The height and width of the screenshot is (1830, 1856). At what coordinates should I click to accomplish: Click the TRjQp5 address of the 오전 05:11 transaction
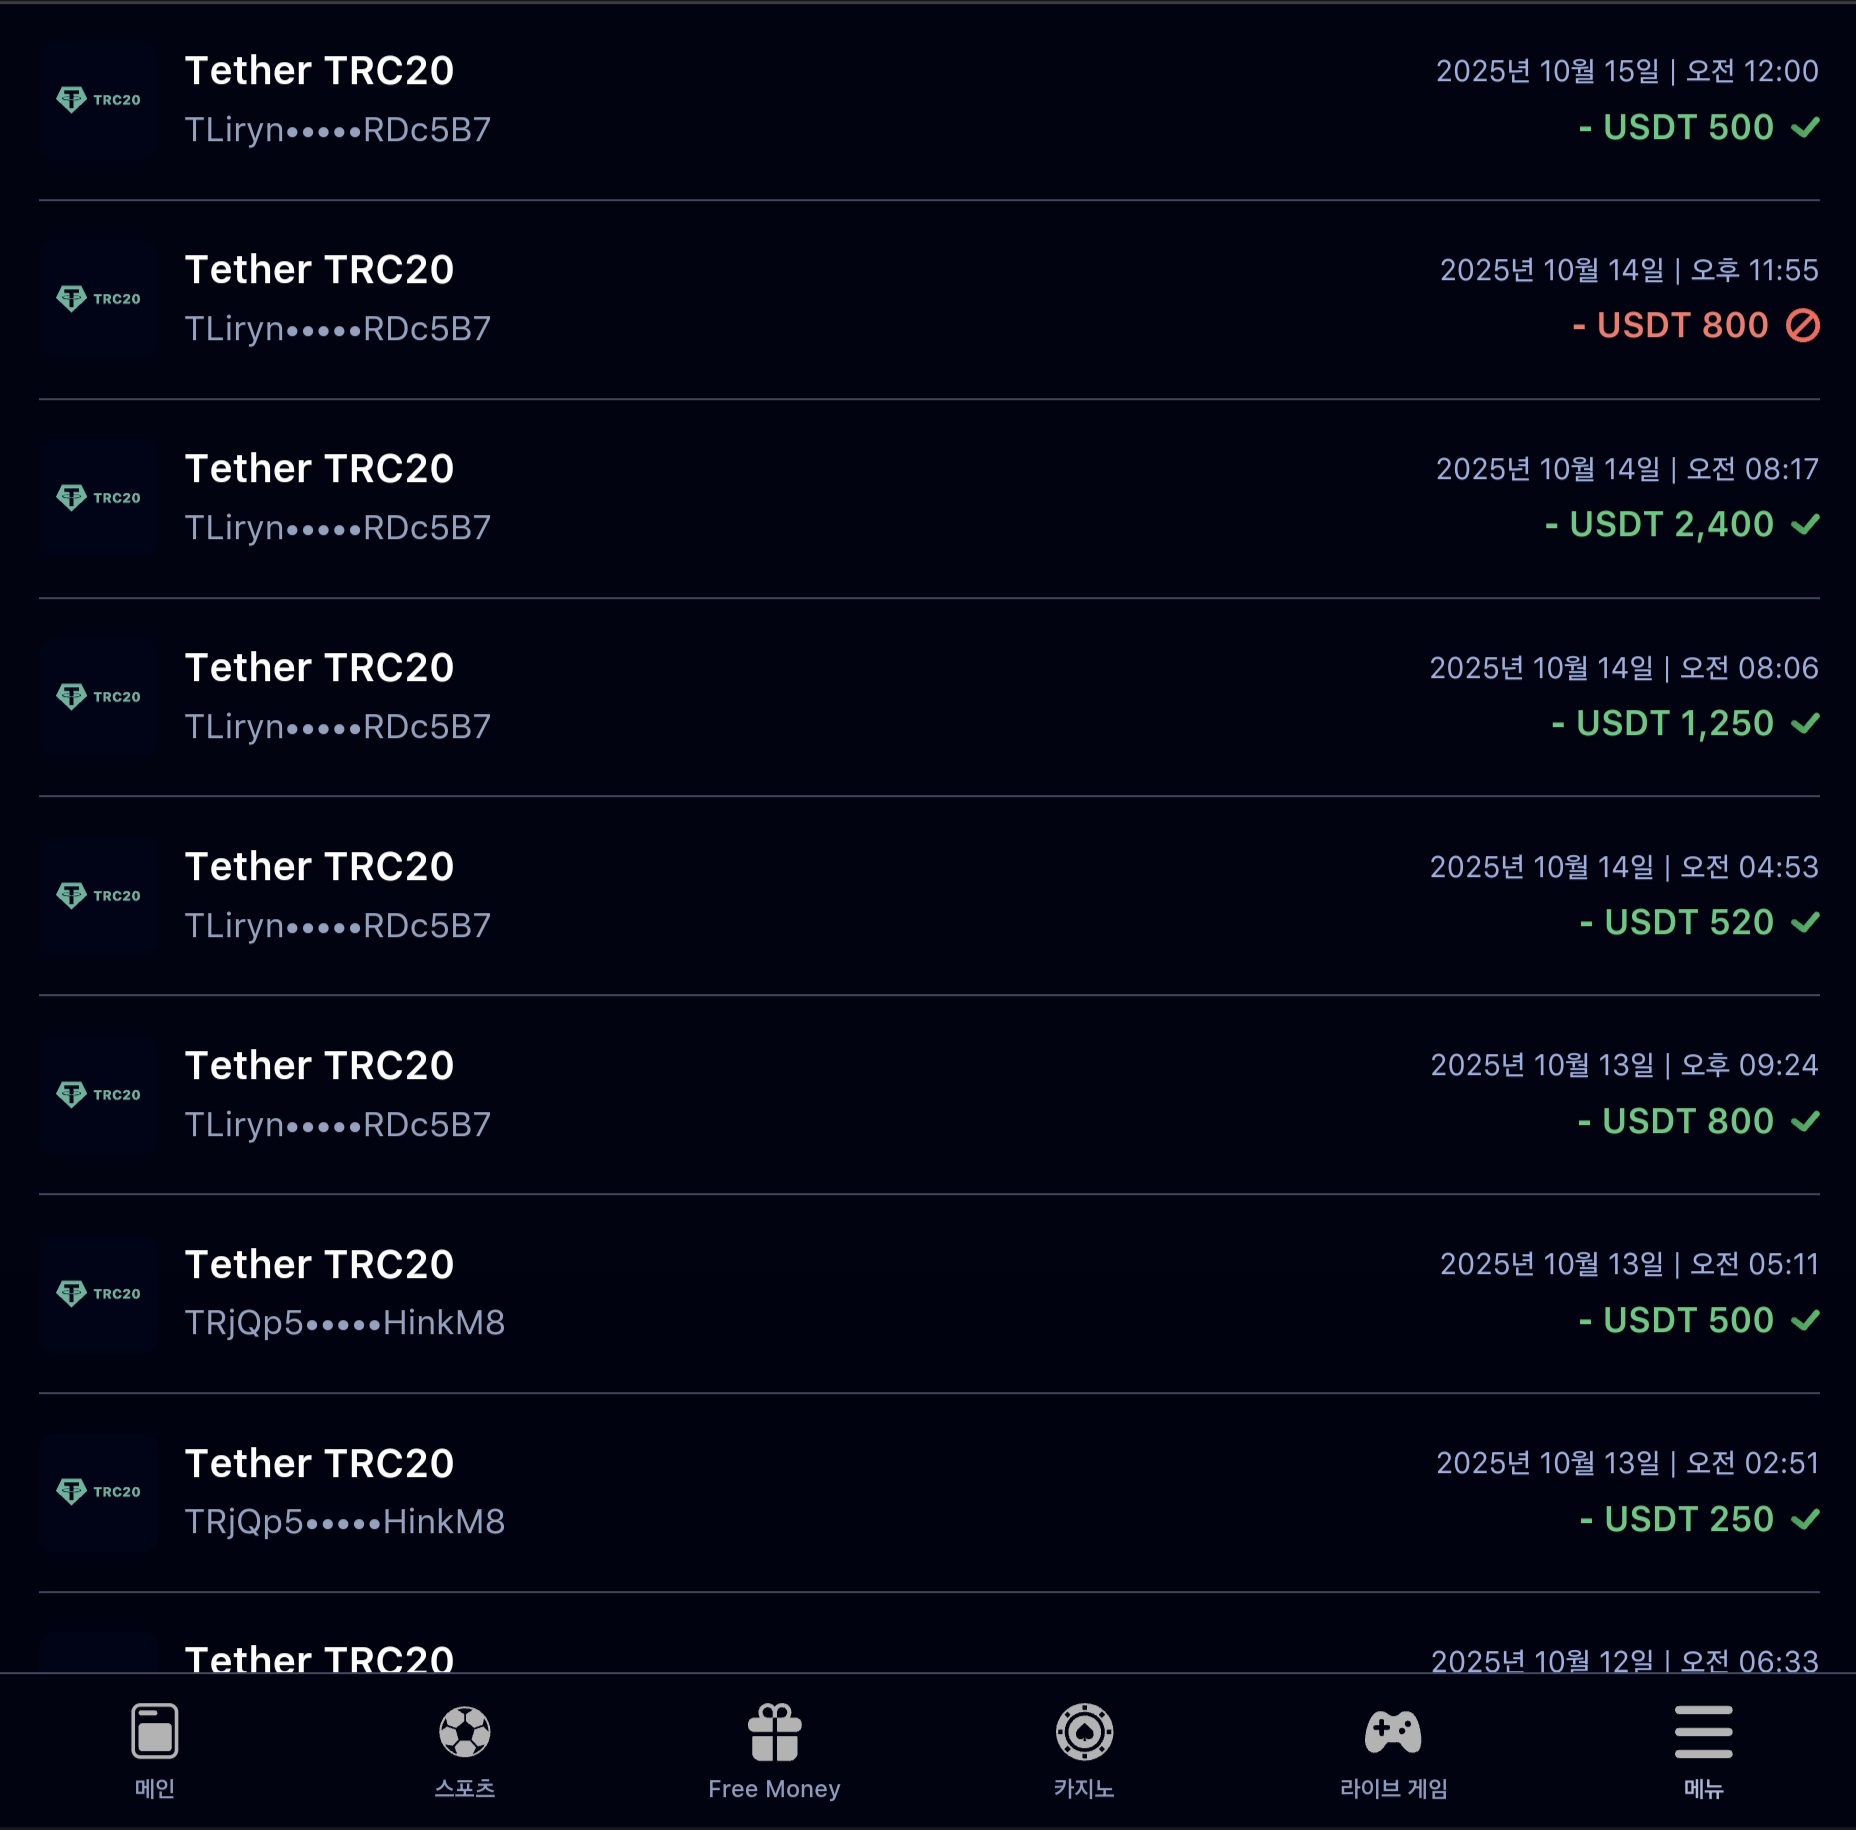click(x=344, y=1323)
